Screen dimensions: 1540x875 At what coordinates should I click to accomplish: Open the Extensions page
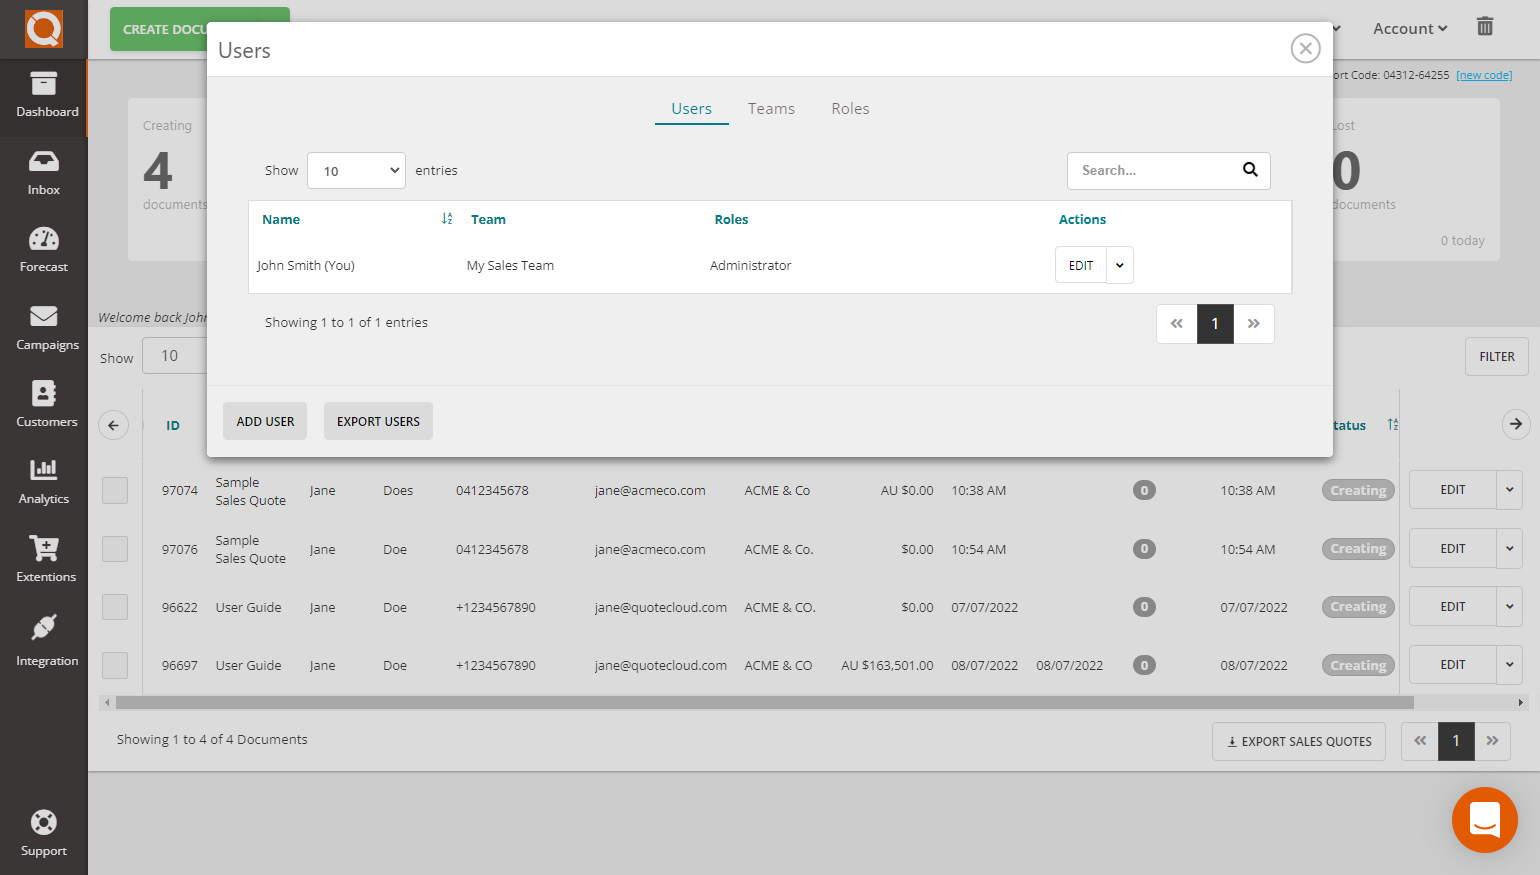click(44, 560)
